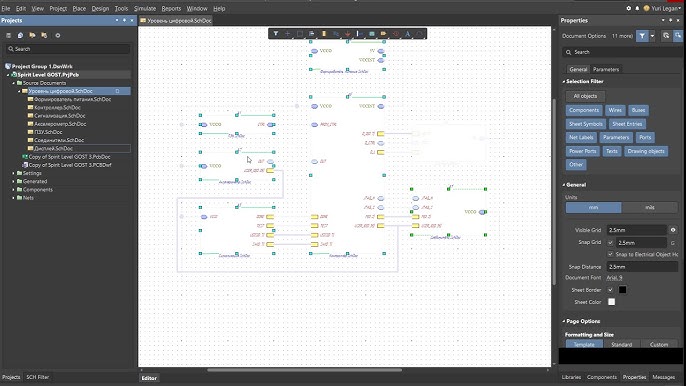The height and width of the screenshot is (386, 686).
Task: Click the white Sheet Color swatch
Action: 612,302
